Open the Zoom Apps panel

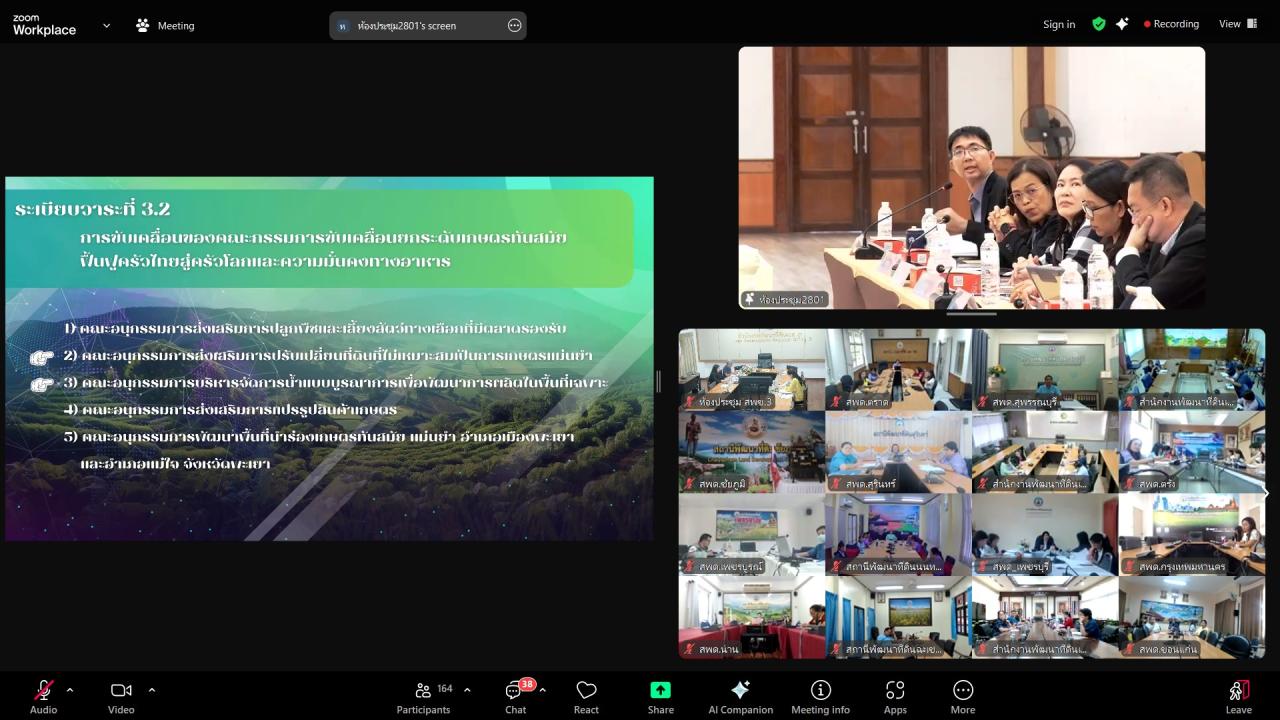point(894,695)
